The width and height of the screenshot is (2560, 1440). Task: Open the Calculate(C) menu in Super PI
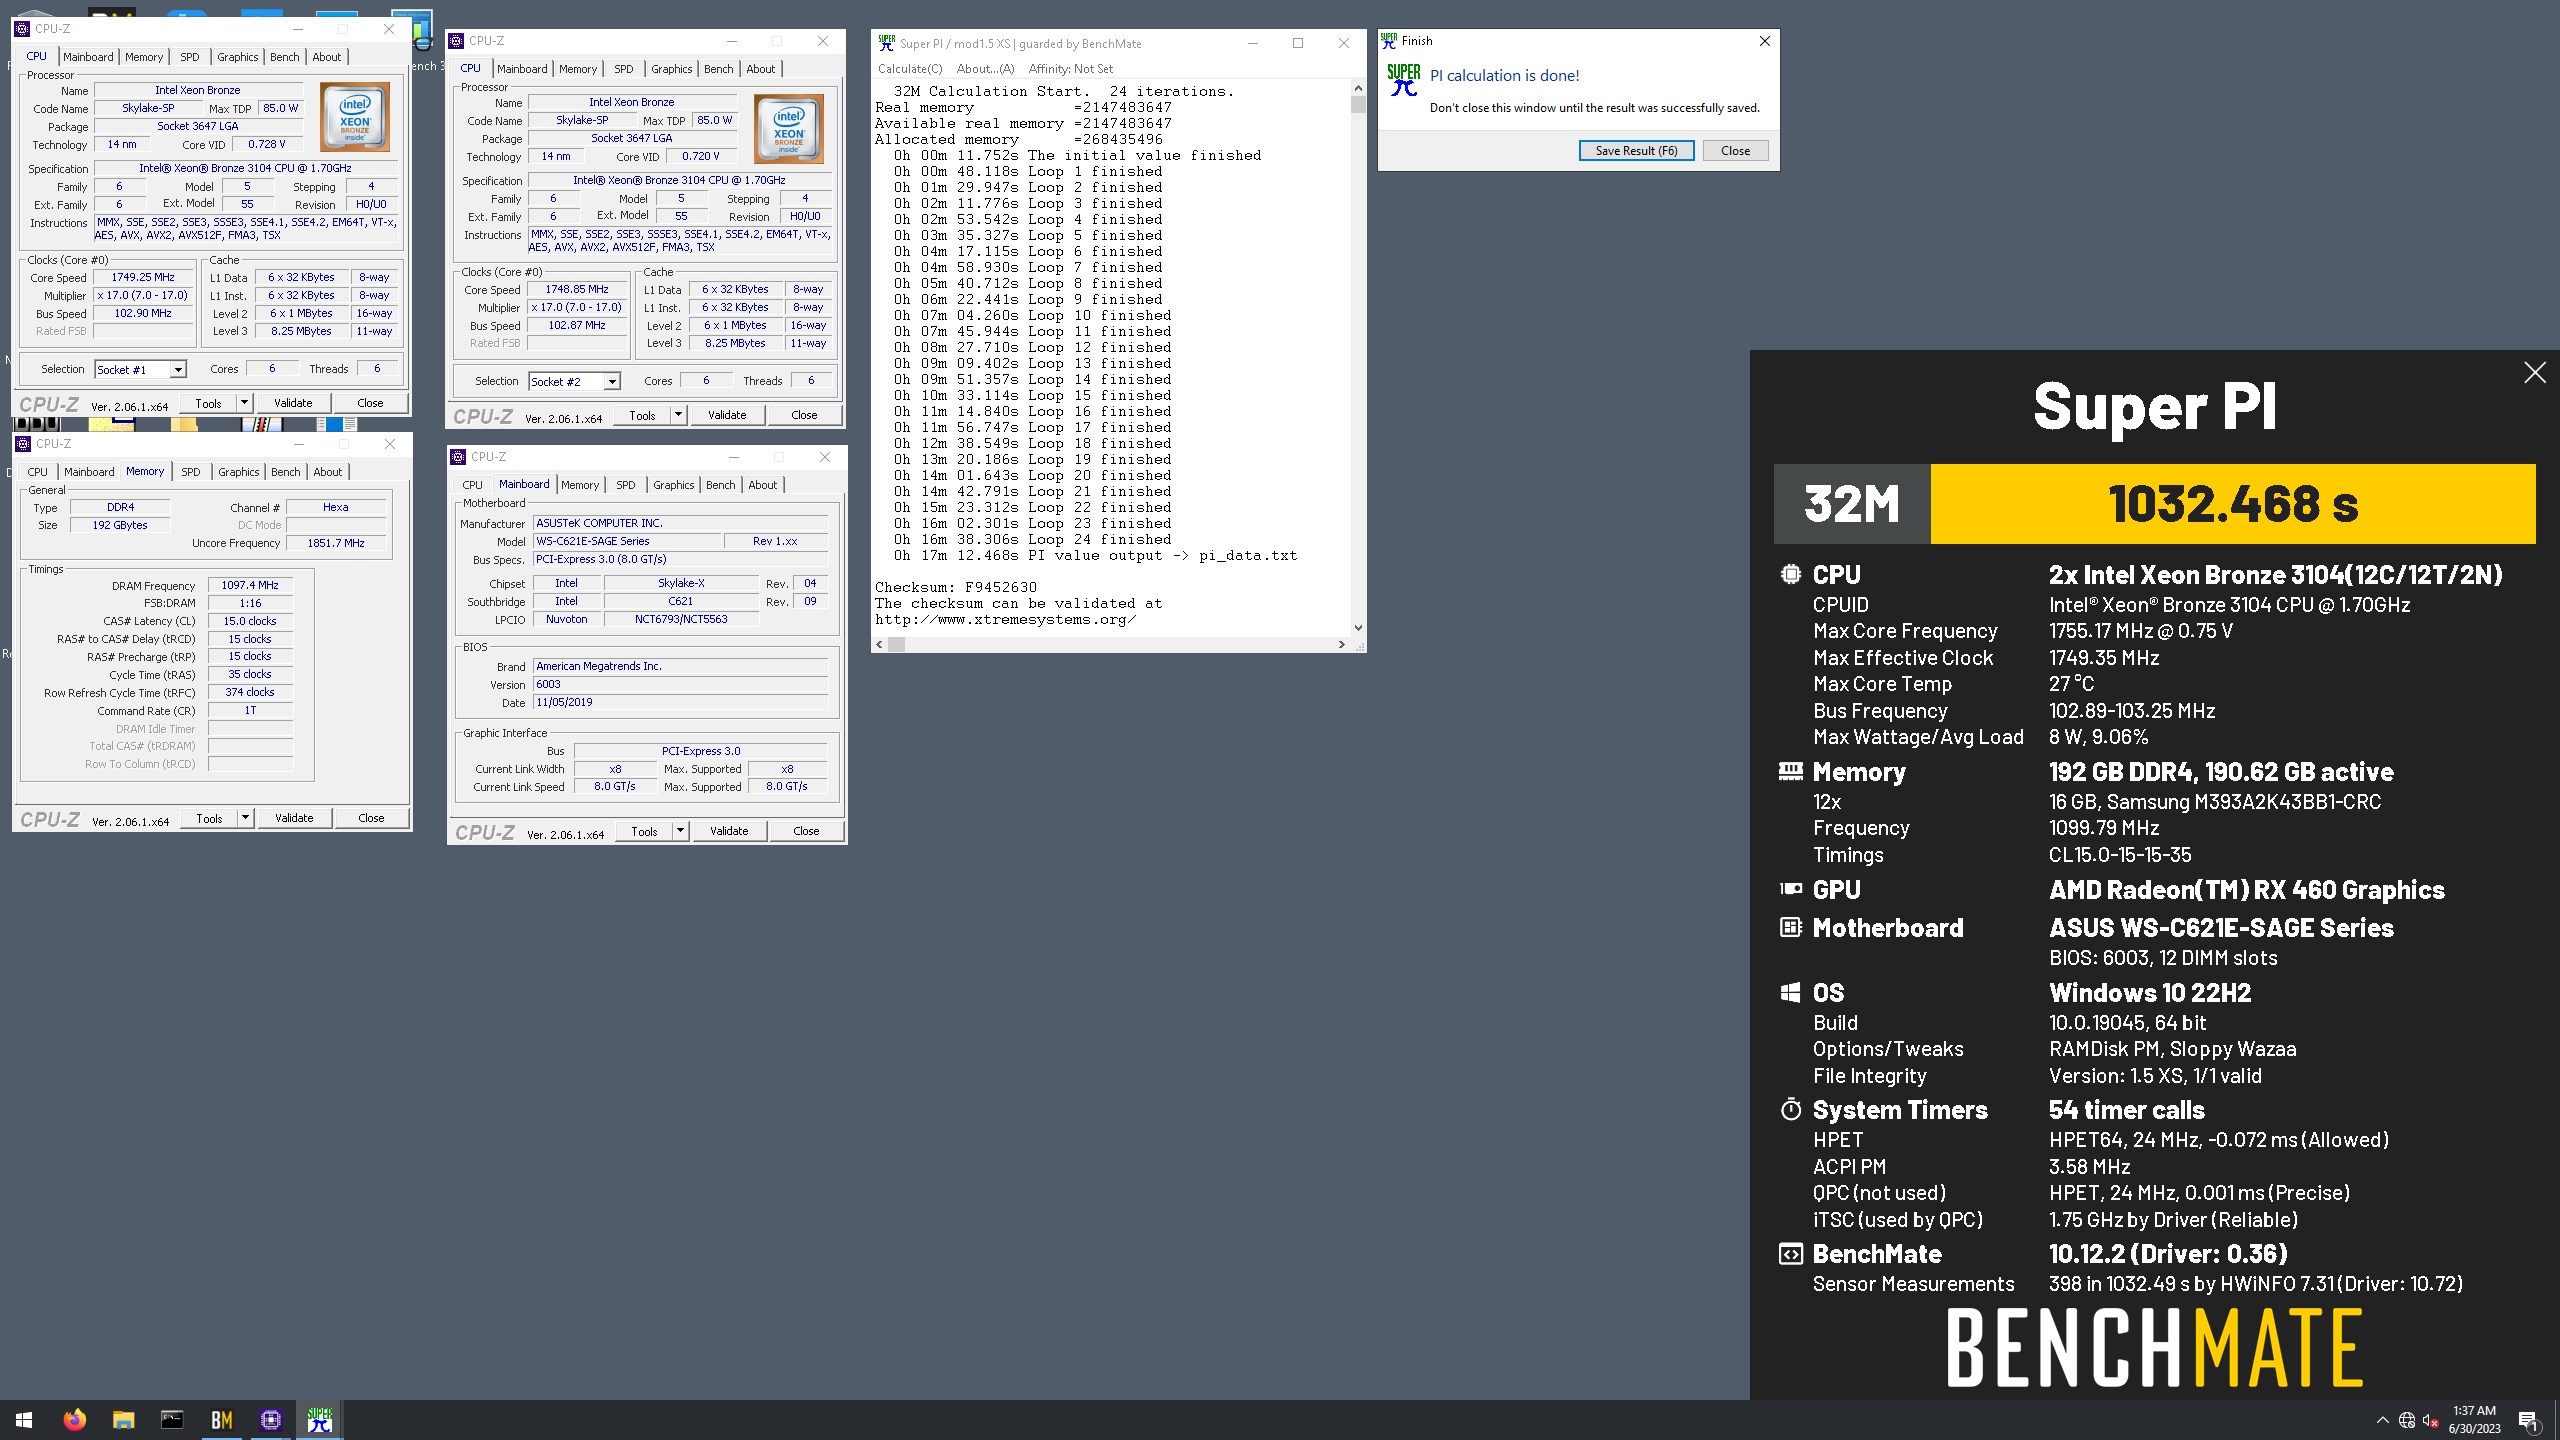910,69
